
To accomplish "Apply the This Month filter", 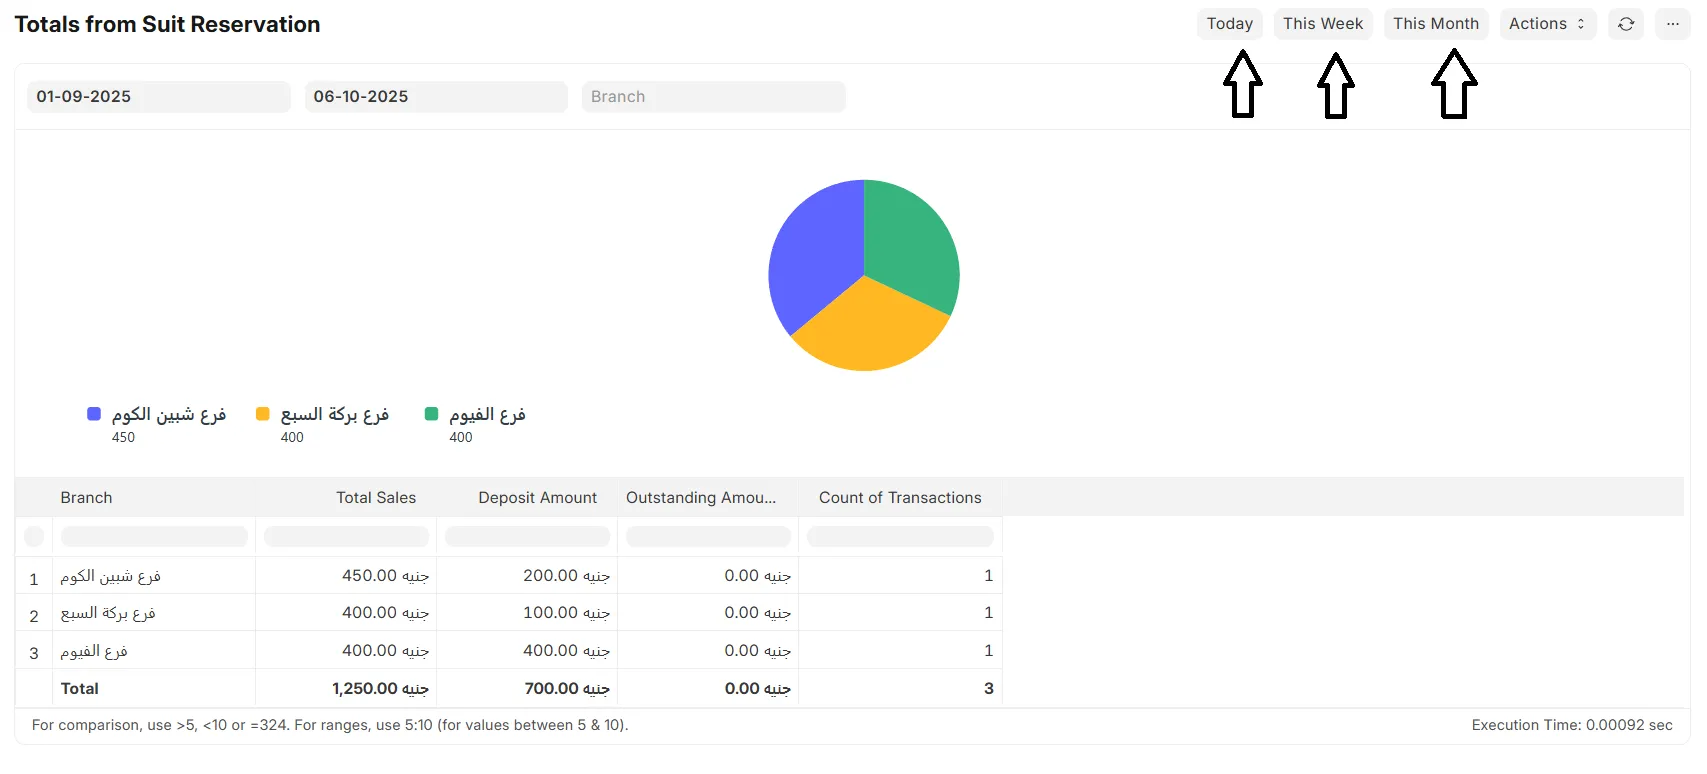I will pyautogui.click(x=1435, y=24).
